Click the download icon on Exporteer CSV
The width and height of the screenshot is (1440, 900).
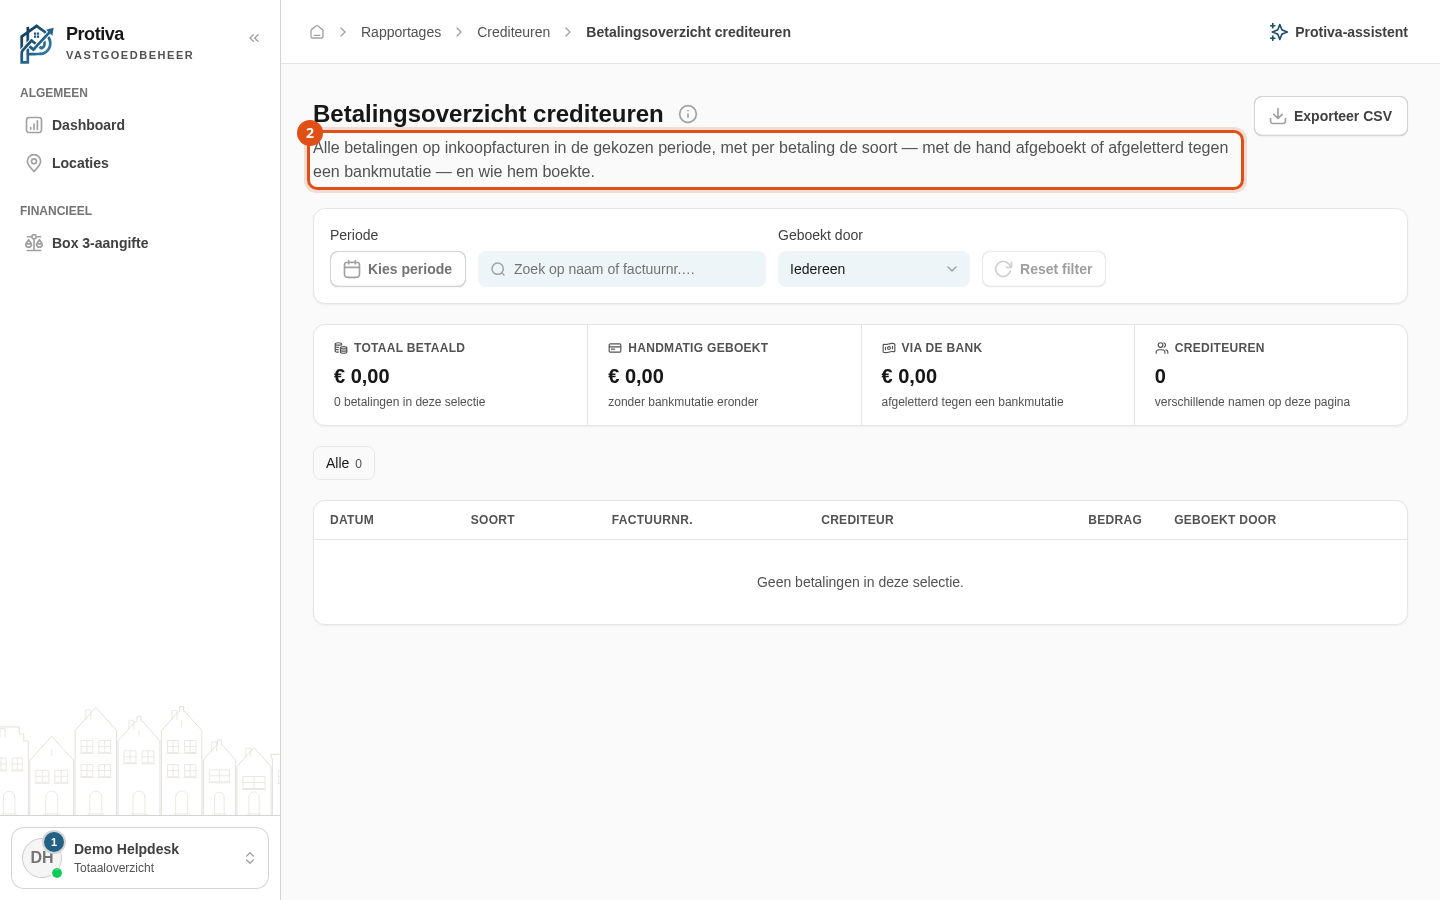point(1278,116)
